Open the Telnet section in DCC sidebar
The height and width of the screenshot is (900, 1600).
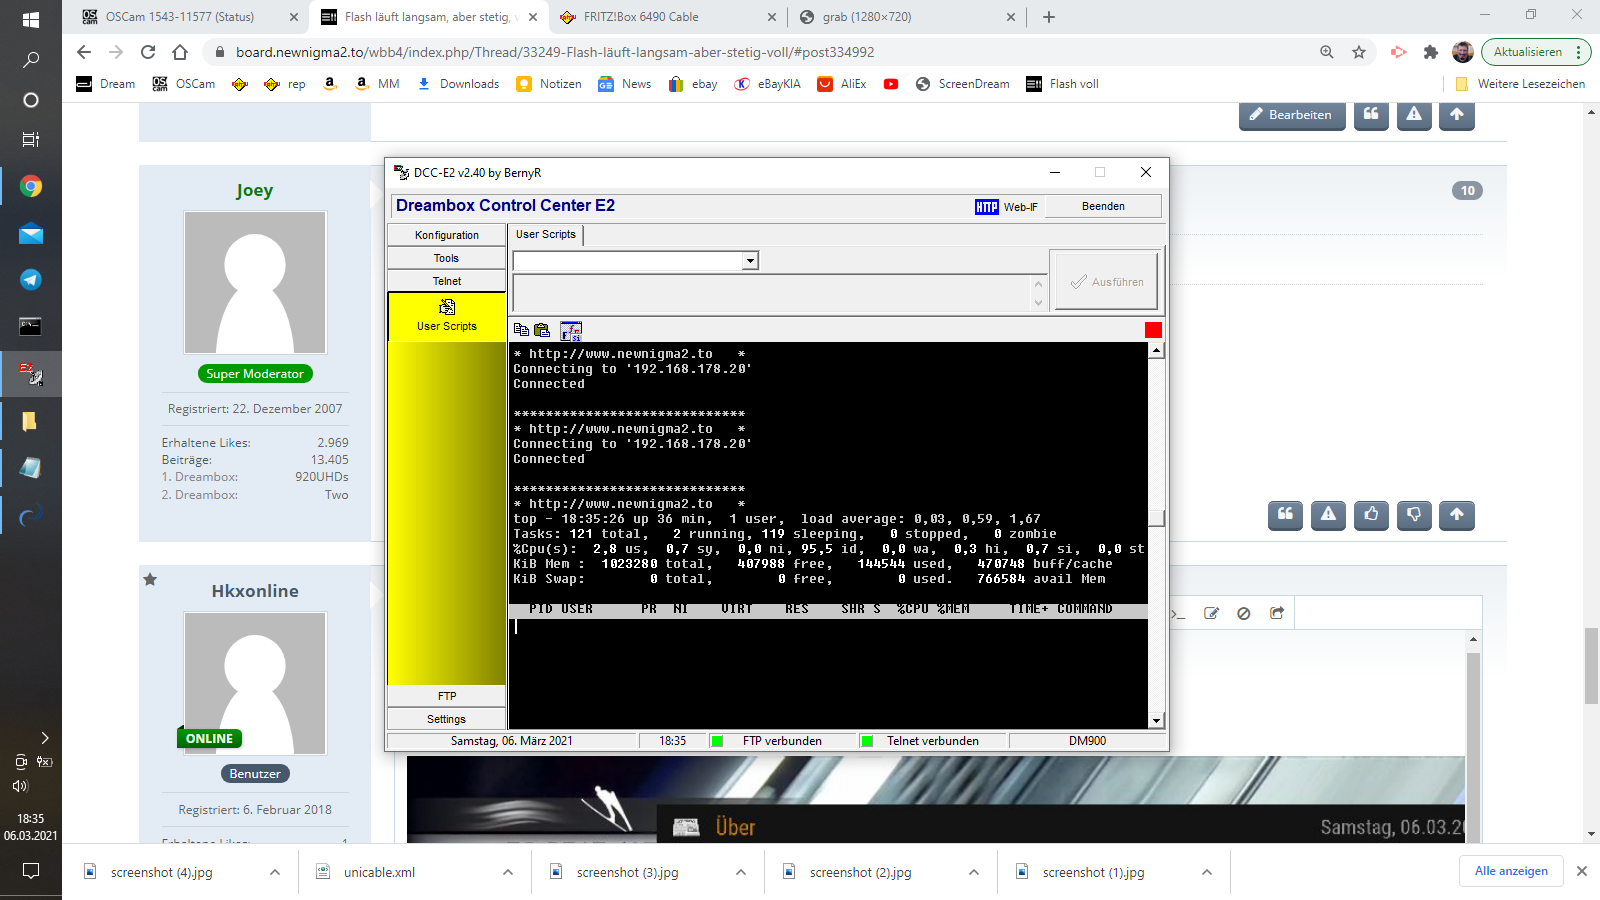tap(447, 281)
